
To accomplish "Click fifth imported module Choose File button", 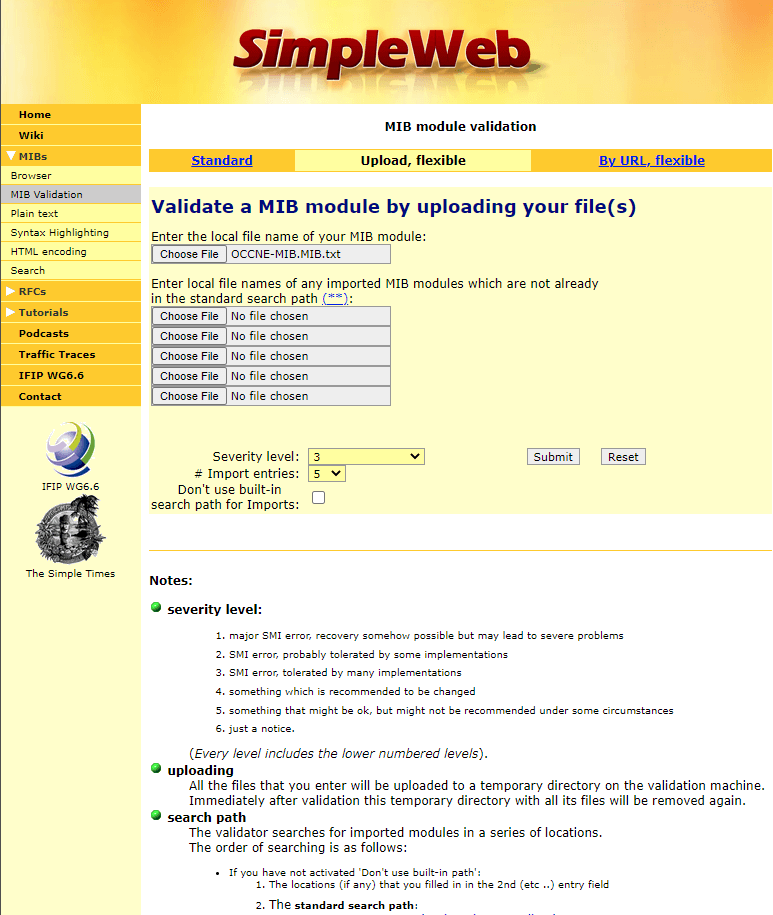I will click(x=189, y=396).
